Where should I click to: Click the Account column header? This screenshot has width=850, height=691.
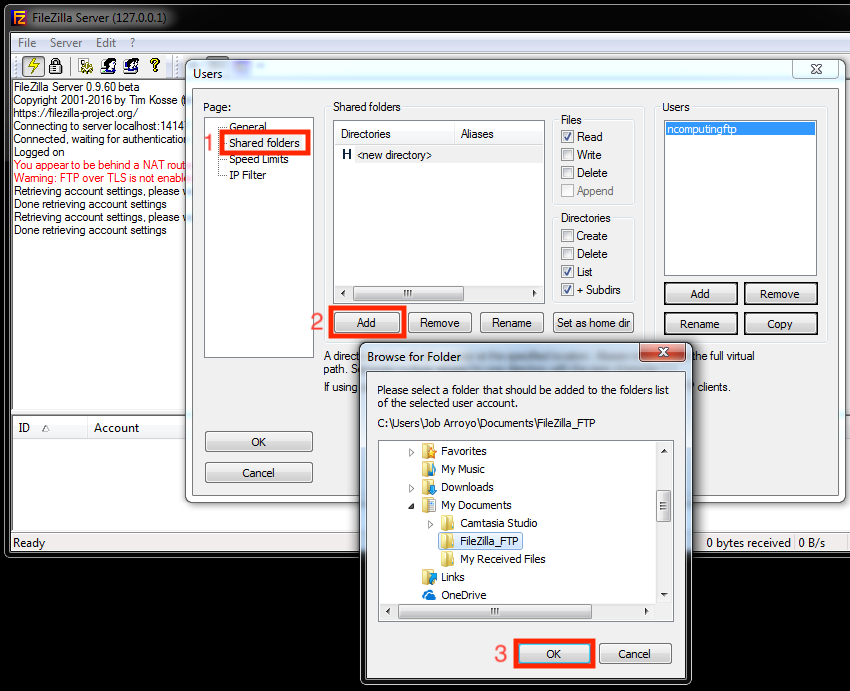(137, 428)
